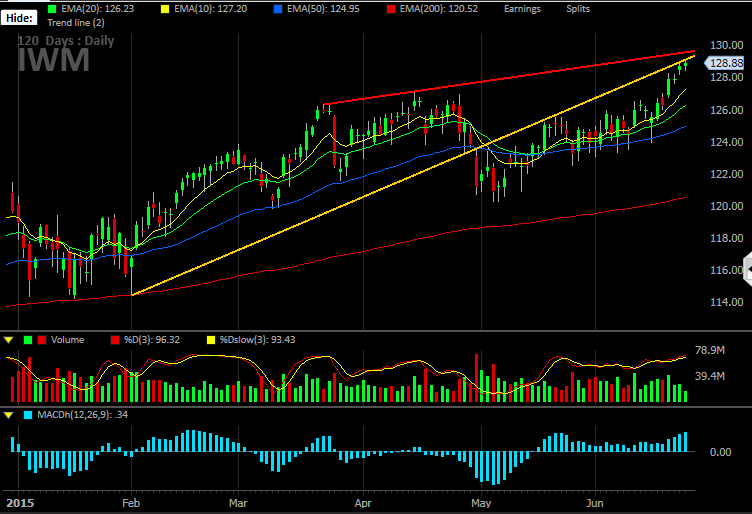Click the 114.00 price axis label

727,302
